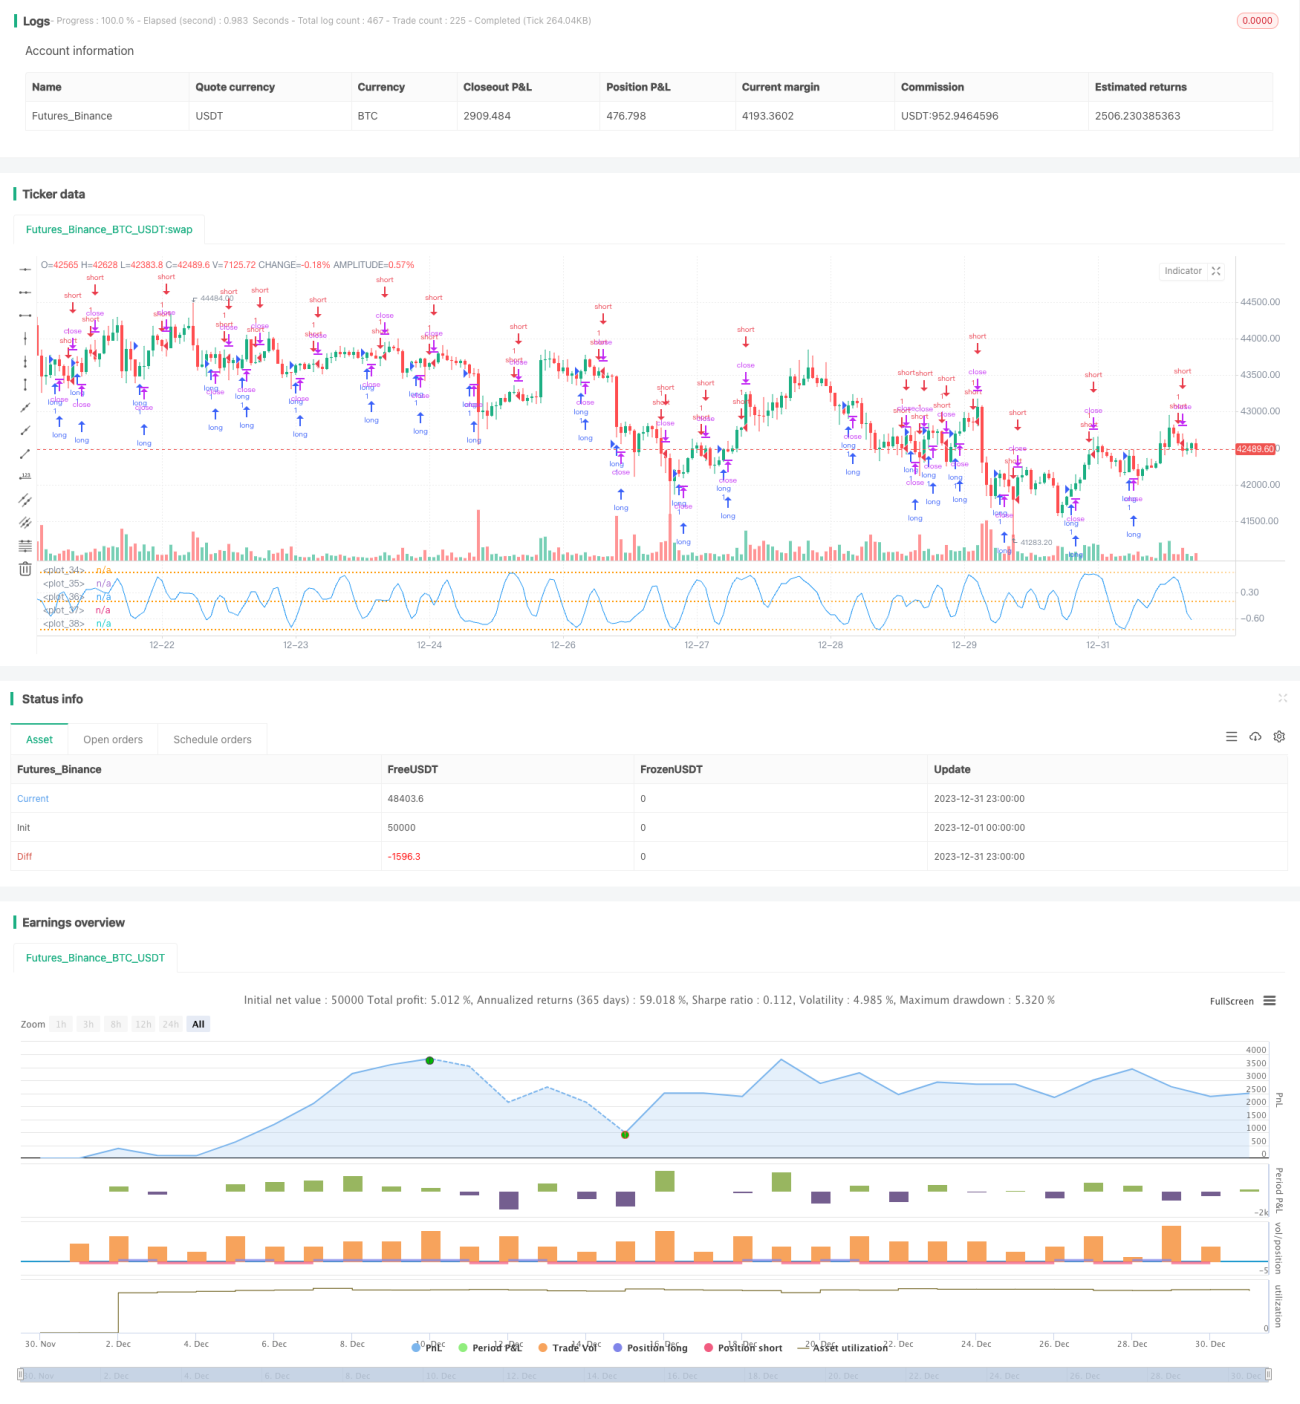Toggle Asset utilization legend series

[842, 1348]
